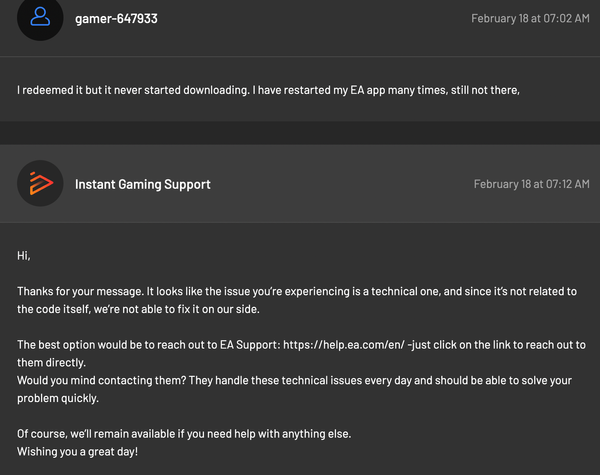The height and width of the screenshot is (475, 600).
Task: Click the "them directly." line of text
Action: [x=51, y=362]
